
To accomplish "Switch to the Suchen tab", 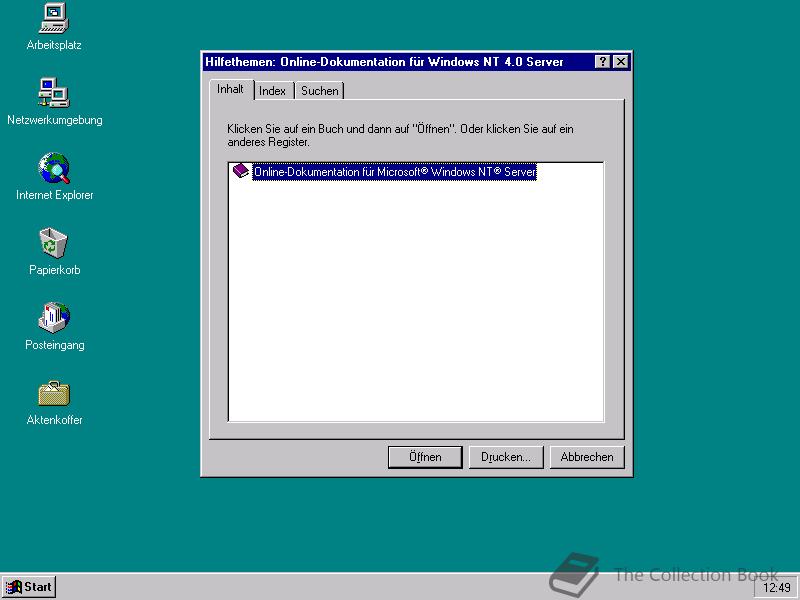I will 319,91.
